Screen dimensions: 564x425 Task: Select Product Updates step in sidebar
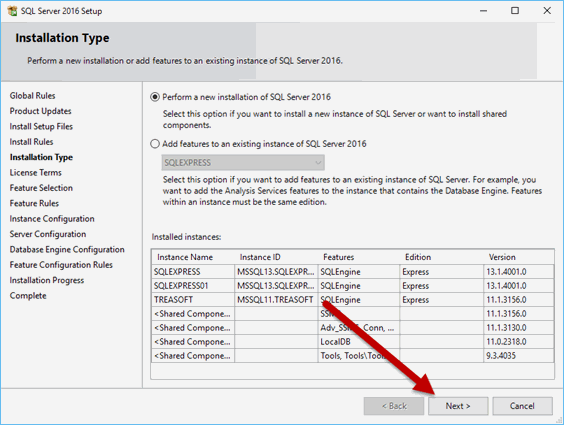point(40,111)
